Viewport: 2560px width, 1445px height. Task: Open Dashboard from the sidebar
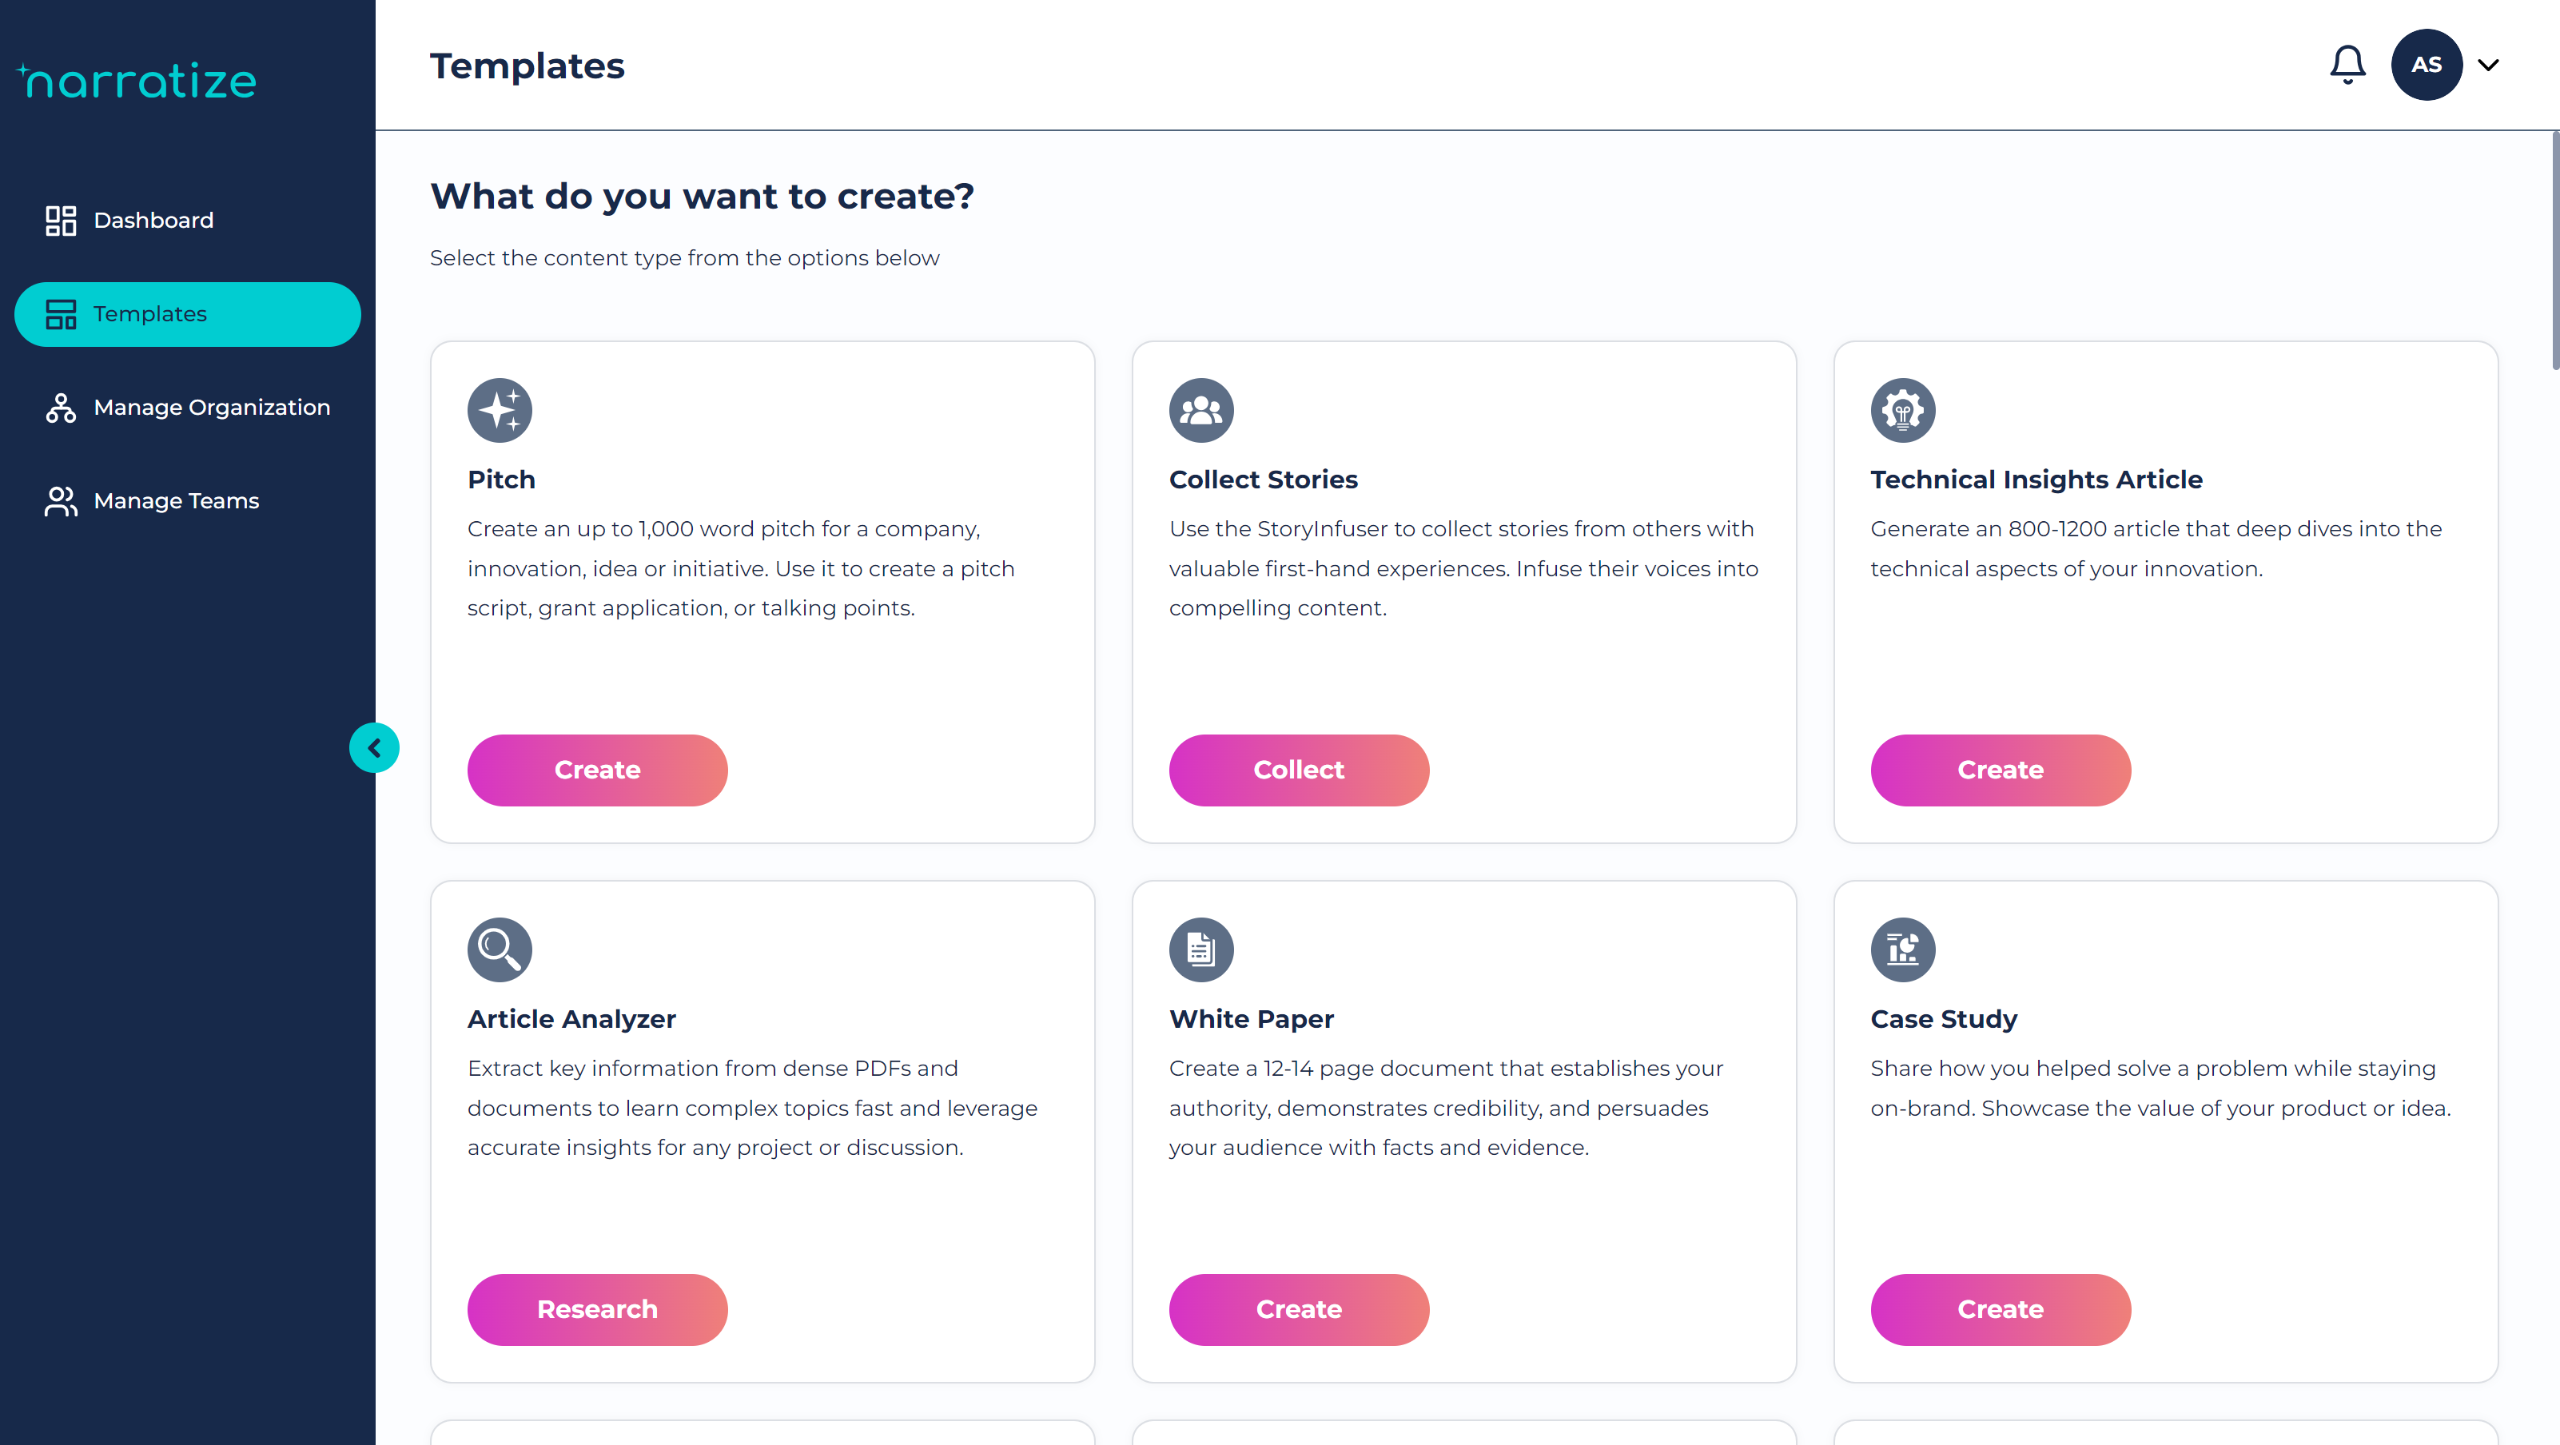pos(153,220)
